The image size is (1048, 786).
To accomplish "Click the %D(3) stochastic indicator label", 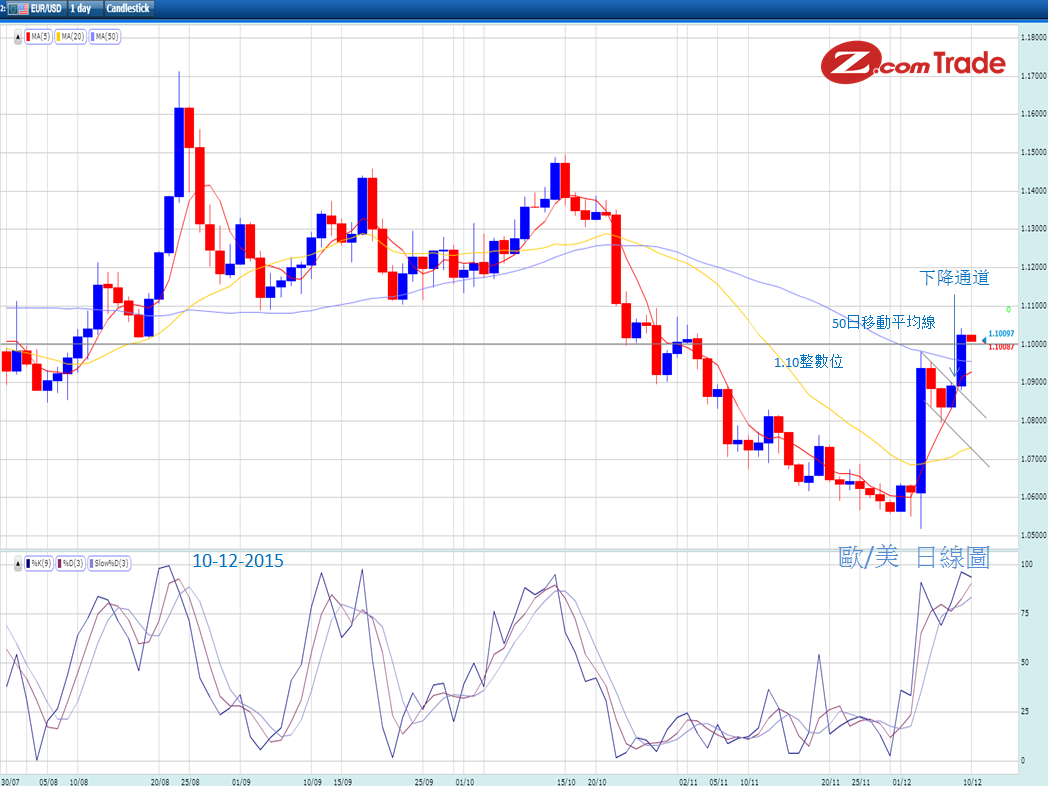I will [x=72, y=563].
